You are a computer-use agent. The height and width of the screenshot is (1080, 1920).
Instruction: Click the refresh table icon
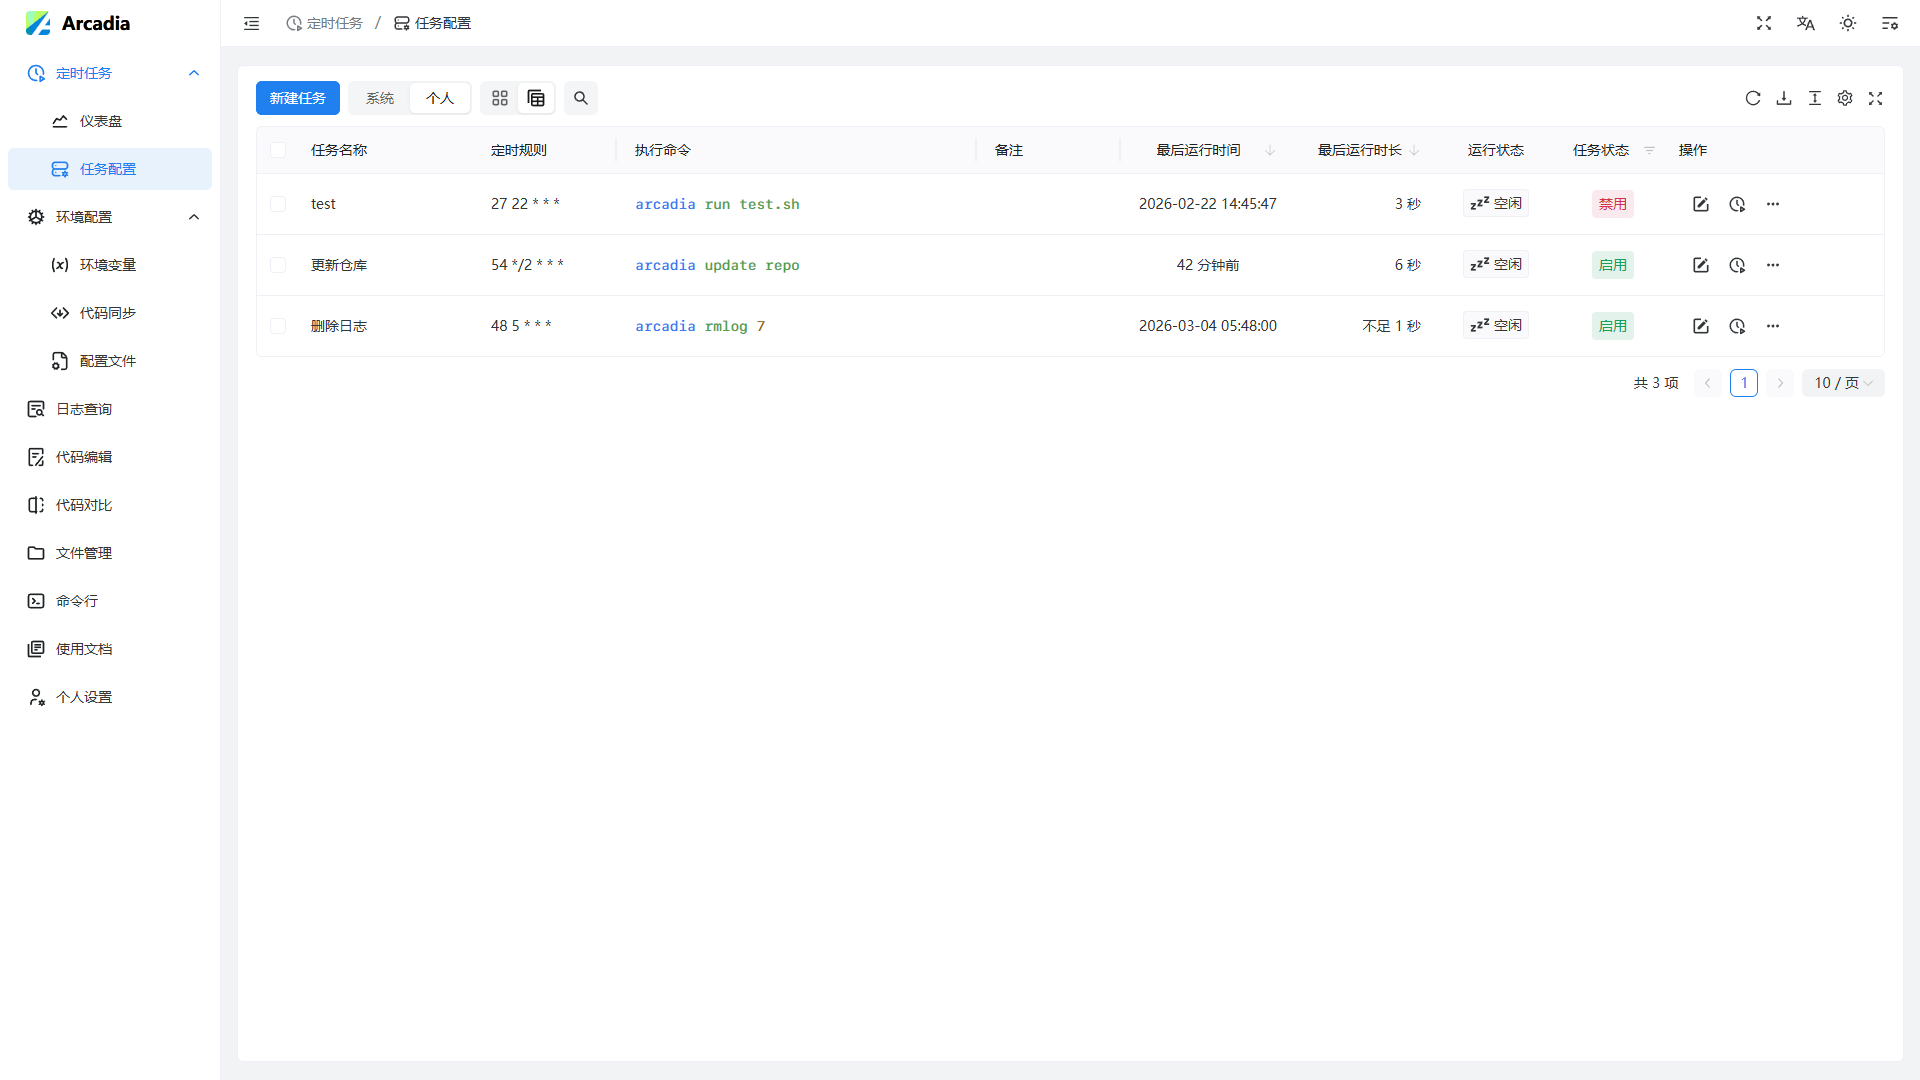[x=1752, y=98]
